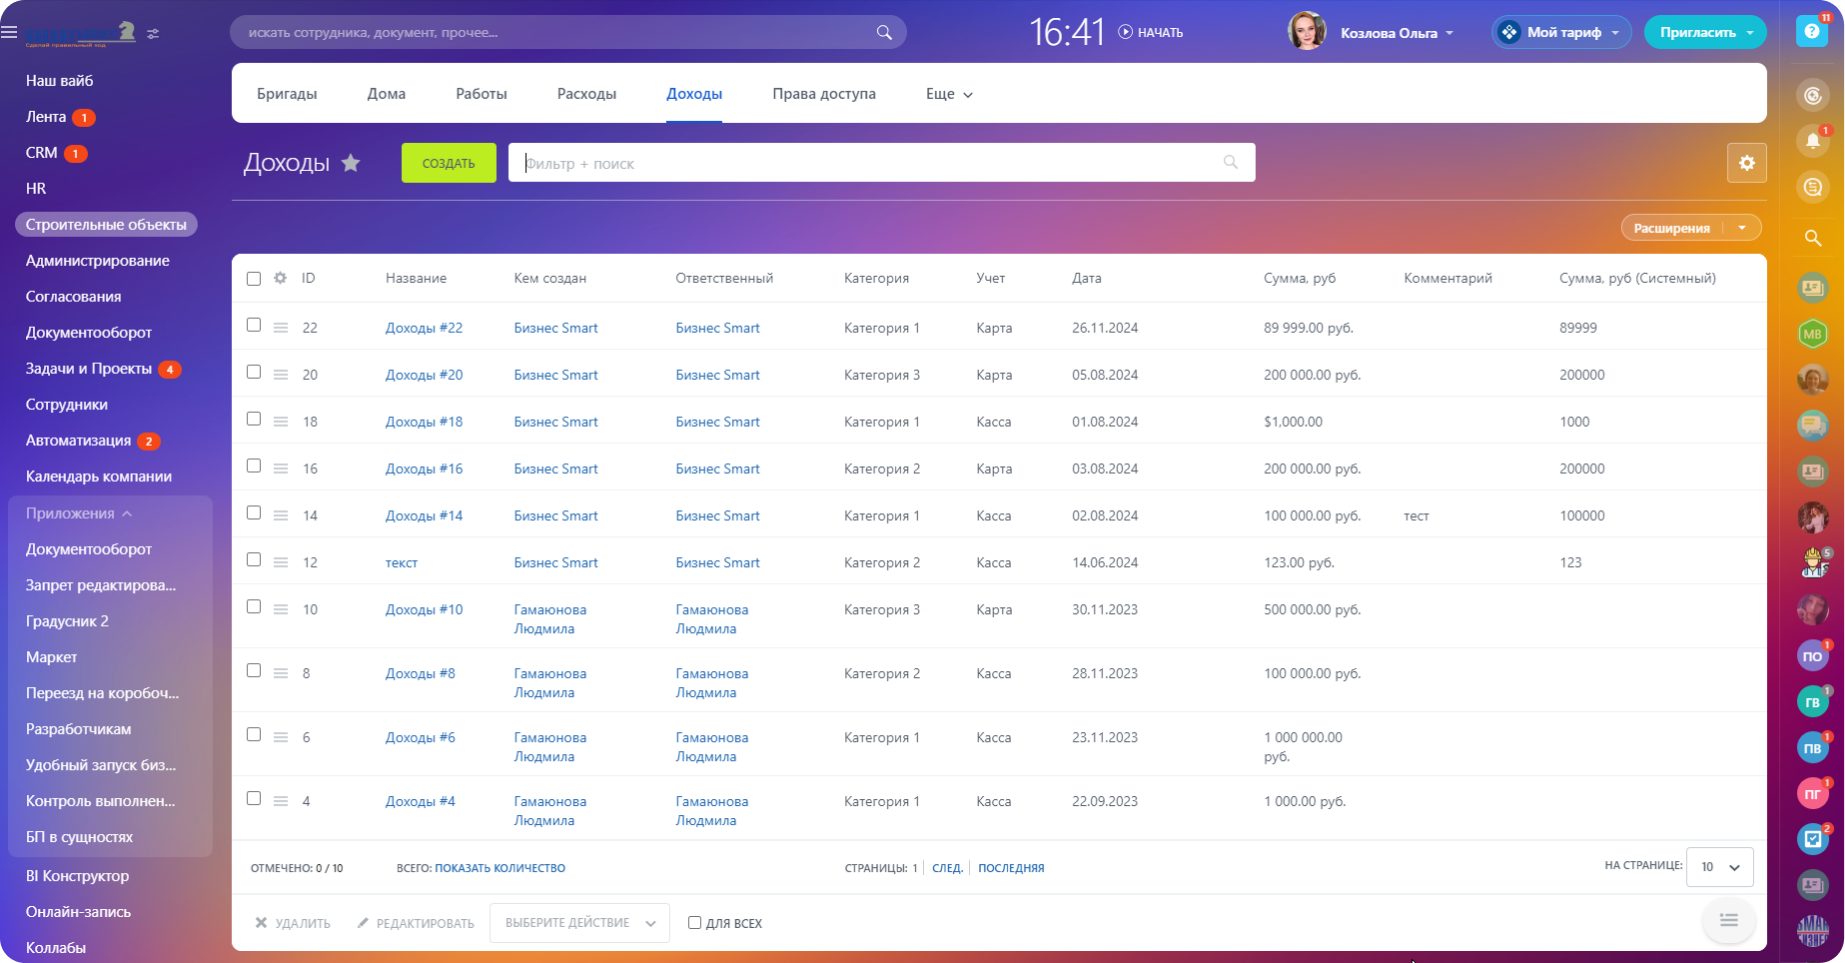
Task: Check the row for Доходы #10
Action: [254, 607]
